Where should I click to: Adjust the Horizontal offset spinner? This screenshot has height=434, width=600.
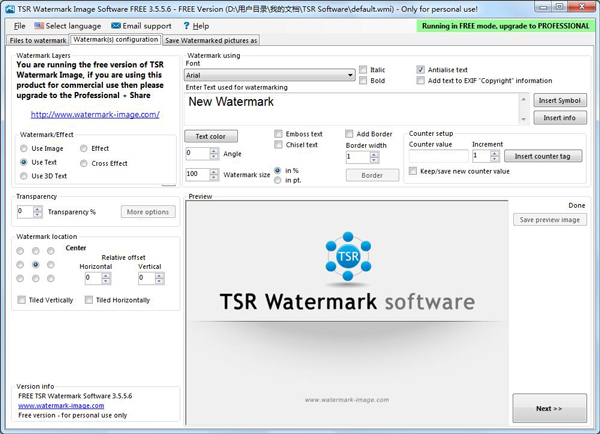click(x=106, y=278)
